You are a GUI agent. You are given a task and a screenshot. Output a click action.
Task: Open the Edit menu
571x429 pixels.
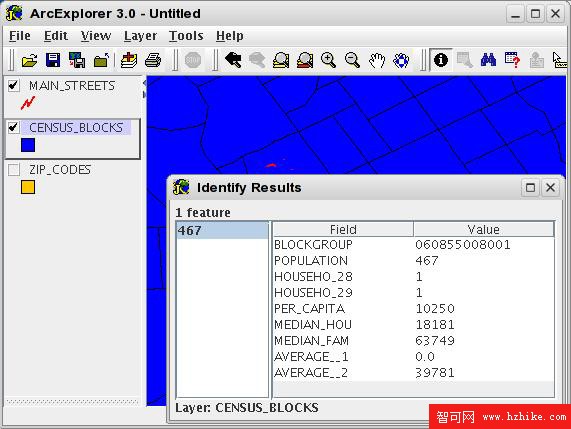[x=56, y=36]
